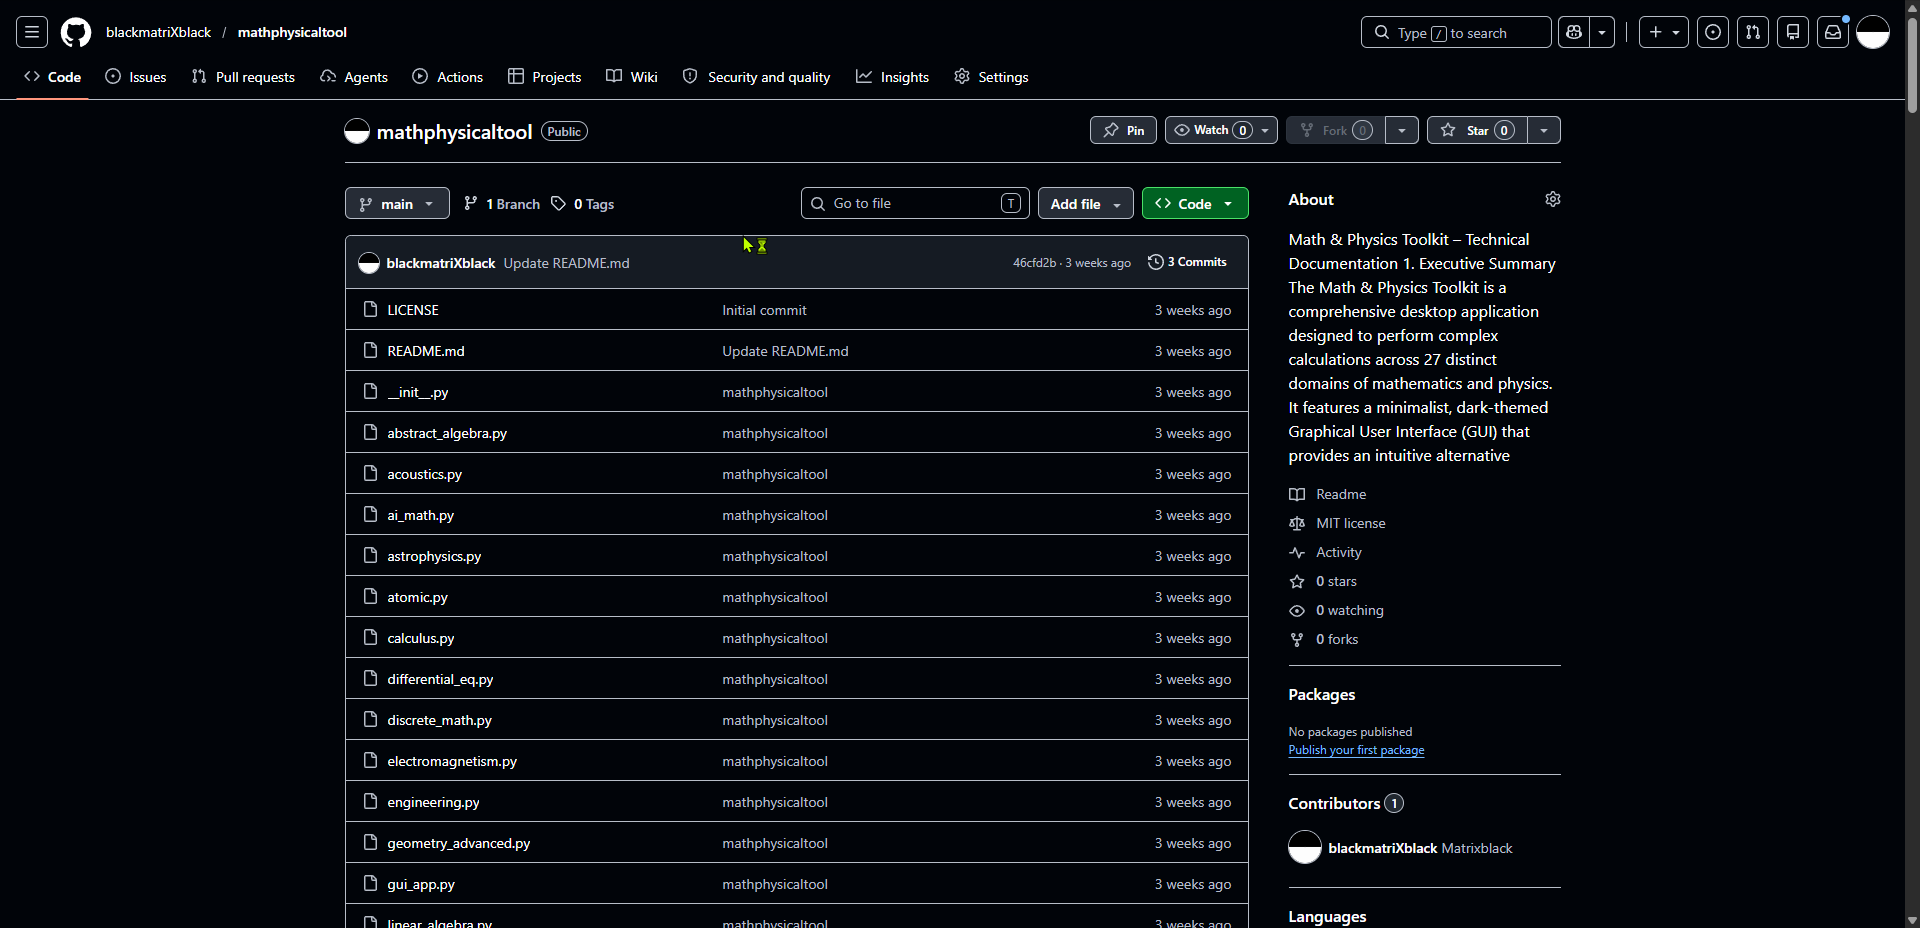Open the Watch notifications dropdown

(x=1221, y=130)
